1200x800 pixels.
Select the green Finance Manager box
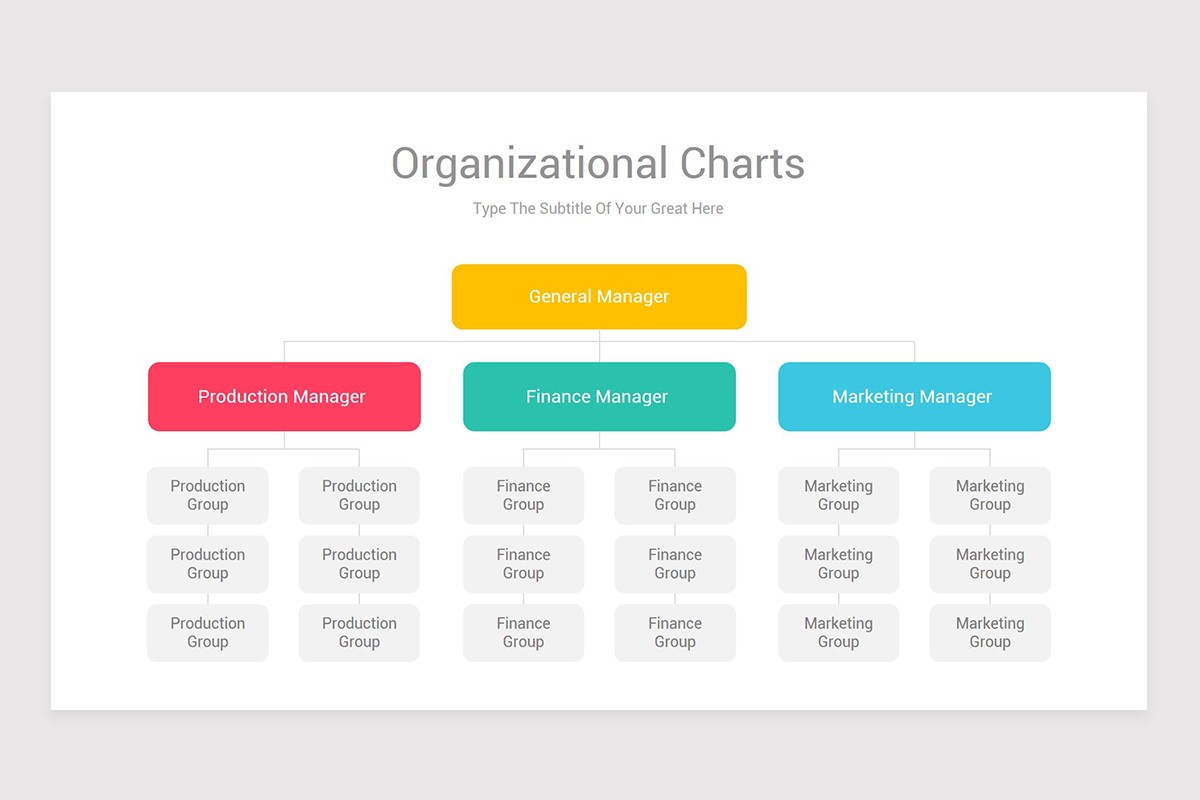point(599,397)
